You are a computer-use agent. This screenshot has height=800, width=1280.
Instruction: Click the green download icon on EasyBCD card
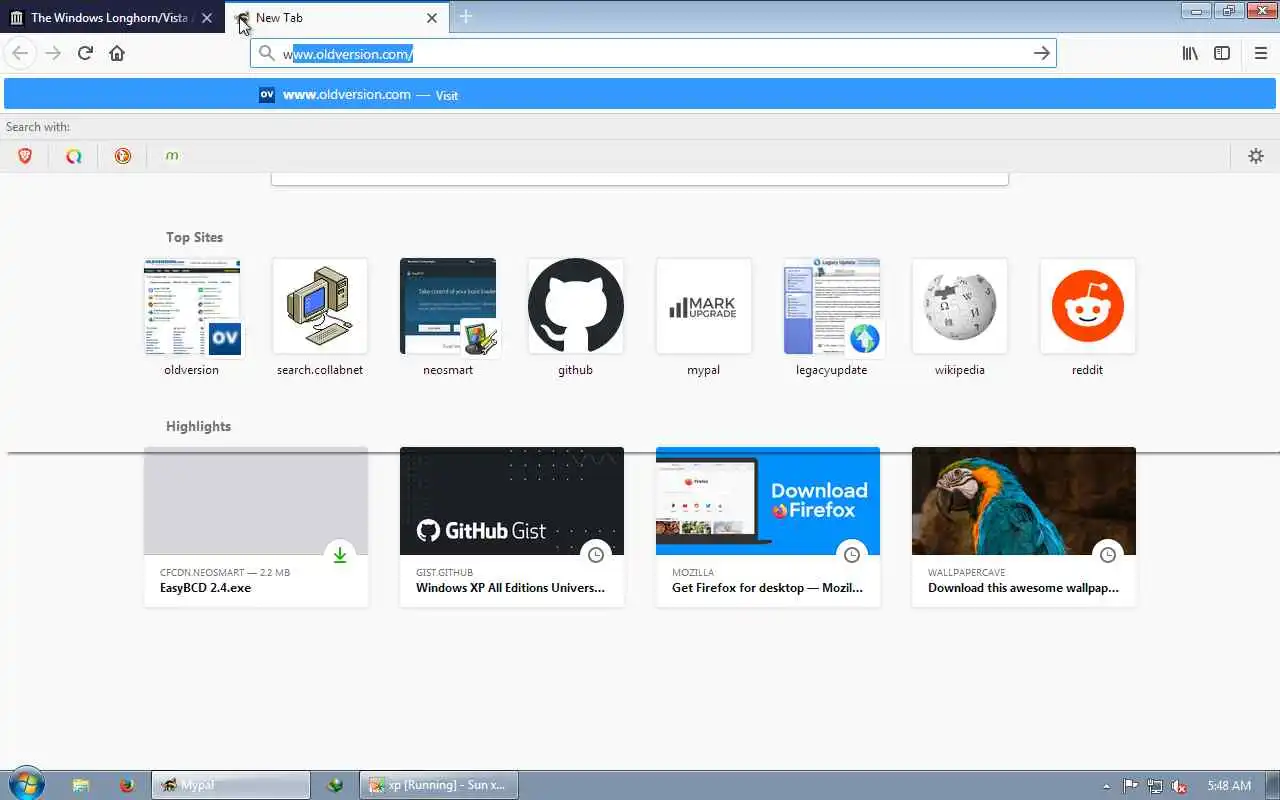click(340, 554)
